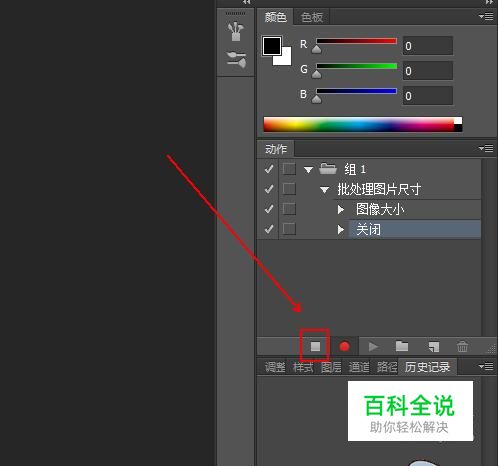498x466 pixels.
Task: Play the selected action
Action: click(x=373, y=347)
